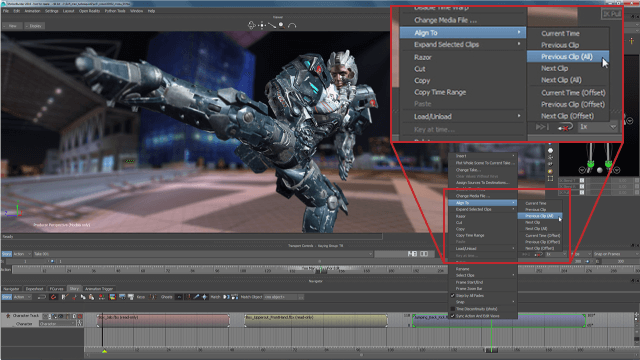Viewport: 640px width, 360px height.
Task: Toggle Story mode button in Story toolbar
Action: [7, 297]
